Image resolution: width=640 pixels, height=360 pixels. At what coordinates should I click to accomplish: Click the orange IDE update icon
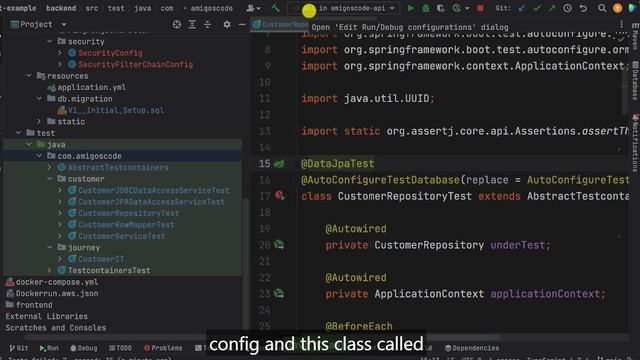(x=618, y=8)
